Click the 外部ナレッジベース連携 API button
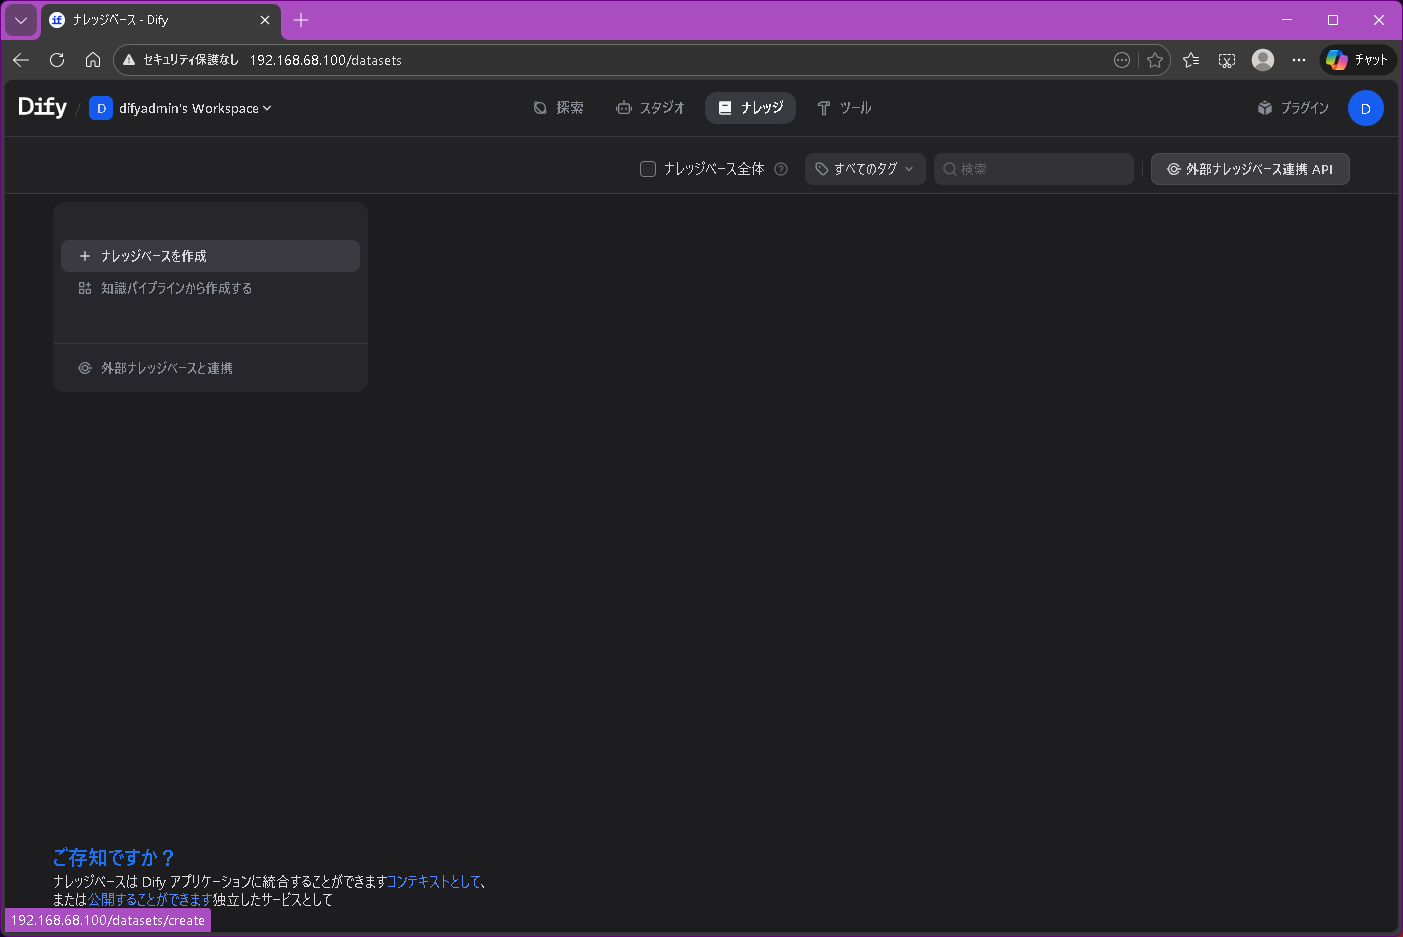 coord(1250,169)
